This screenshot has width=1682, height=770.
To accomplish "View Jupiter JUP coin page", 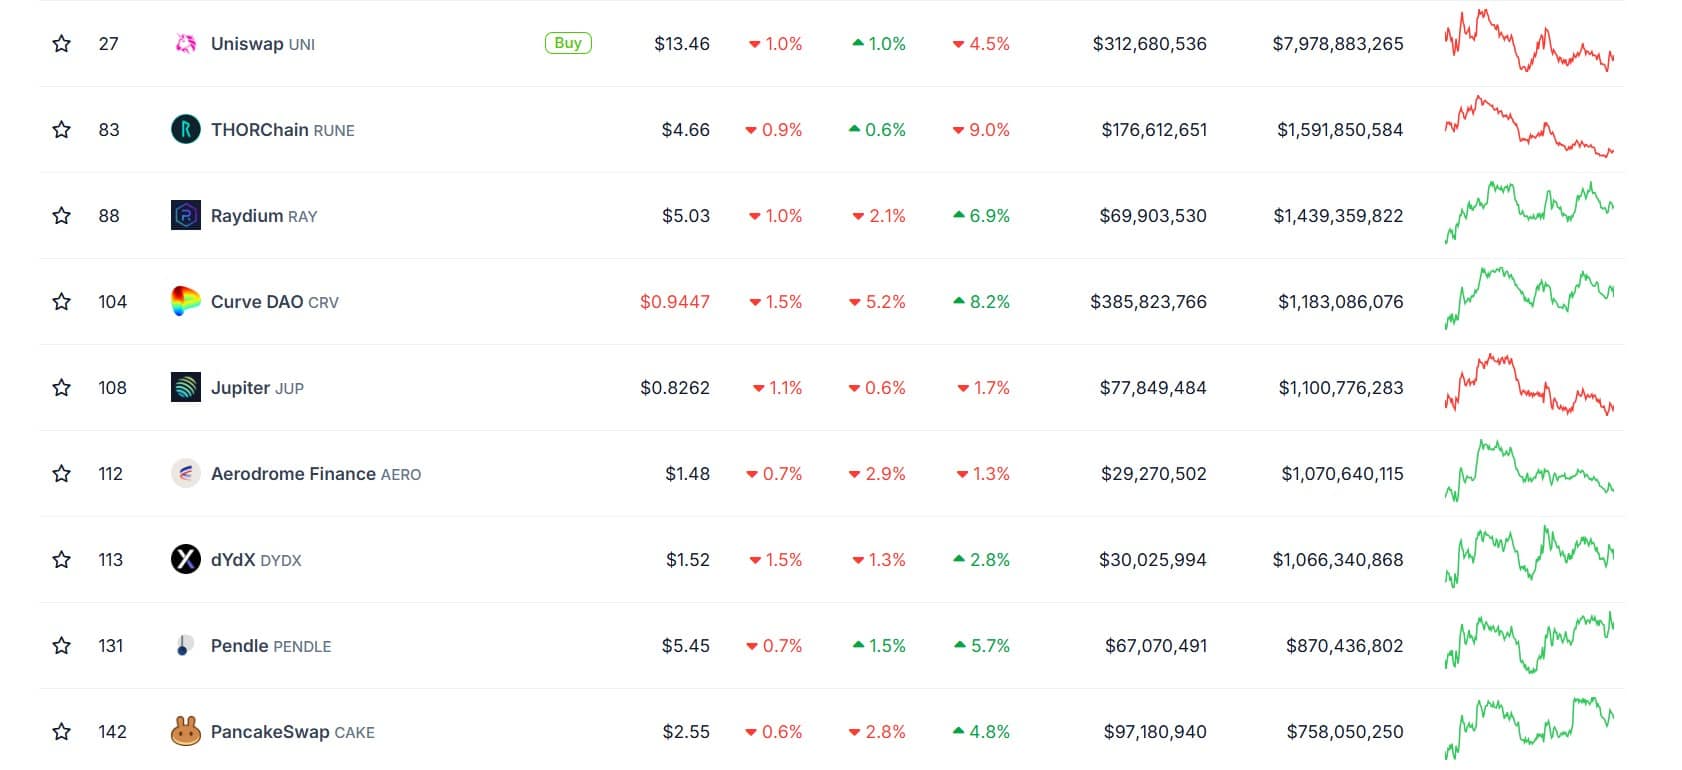I will click(257, 388).
